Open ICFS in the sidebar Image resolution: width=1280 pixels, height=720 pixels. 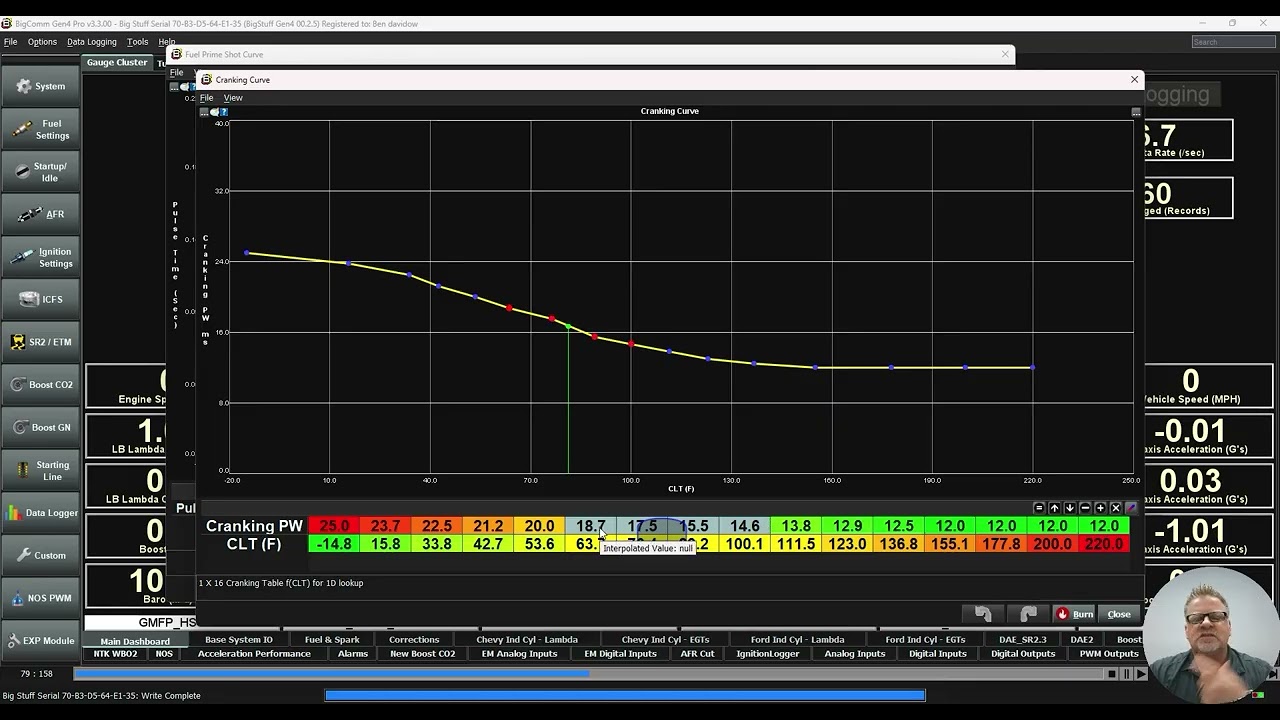[40, 299]
